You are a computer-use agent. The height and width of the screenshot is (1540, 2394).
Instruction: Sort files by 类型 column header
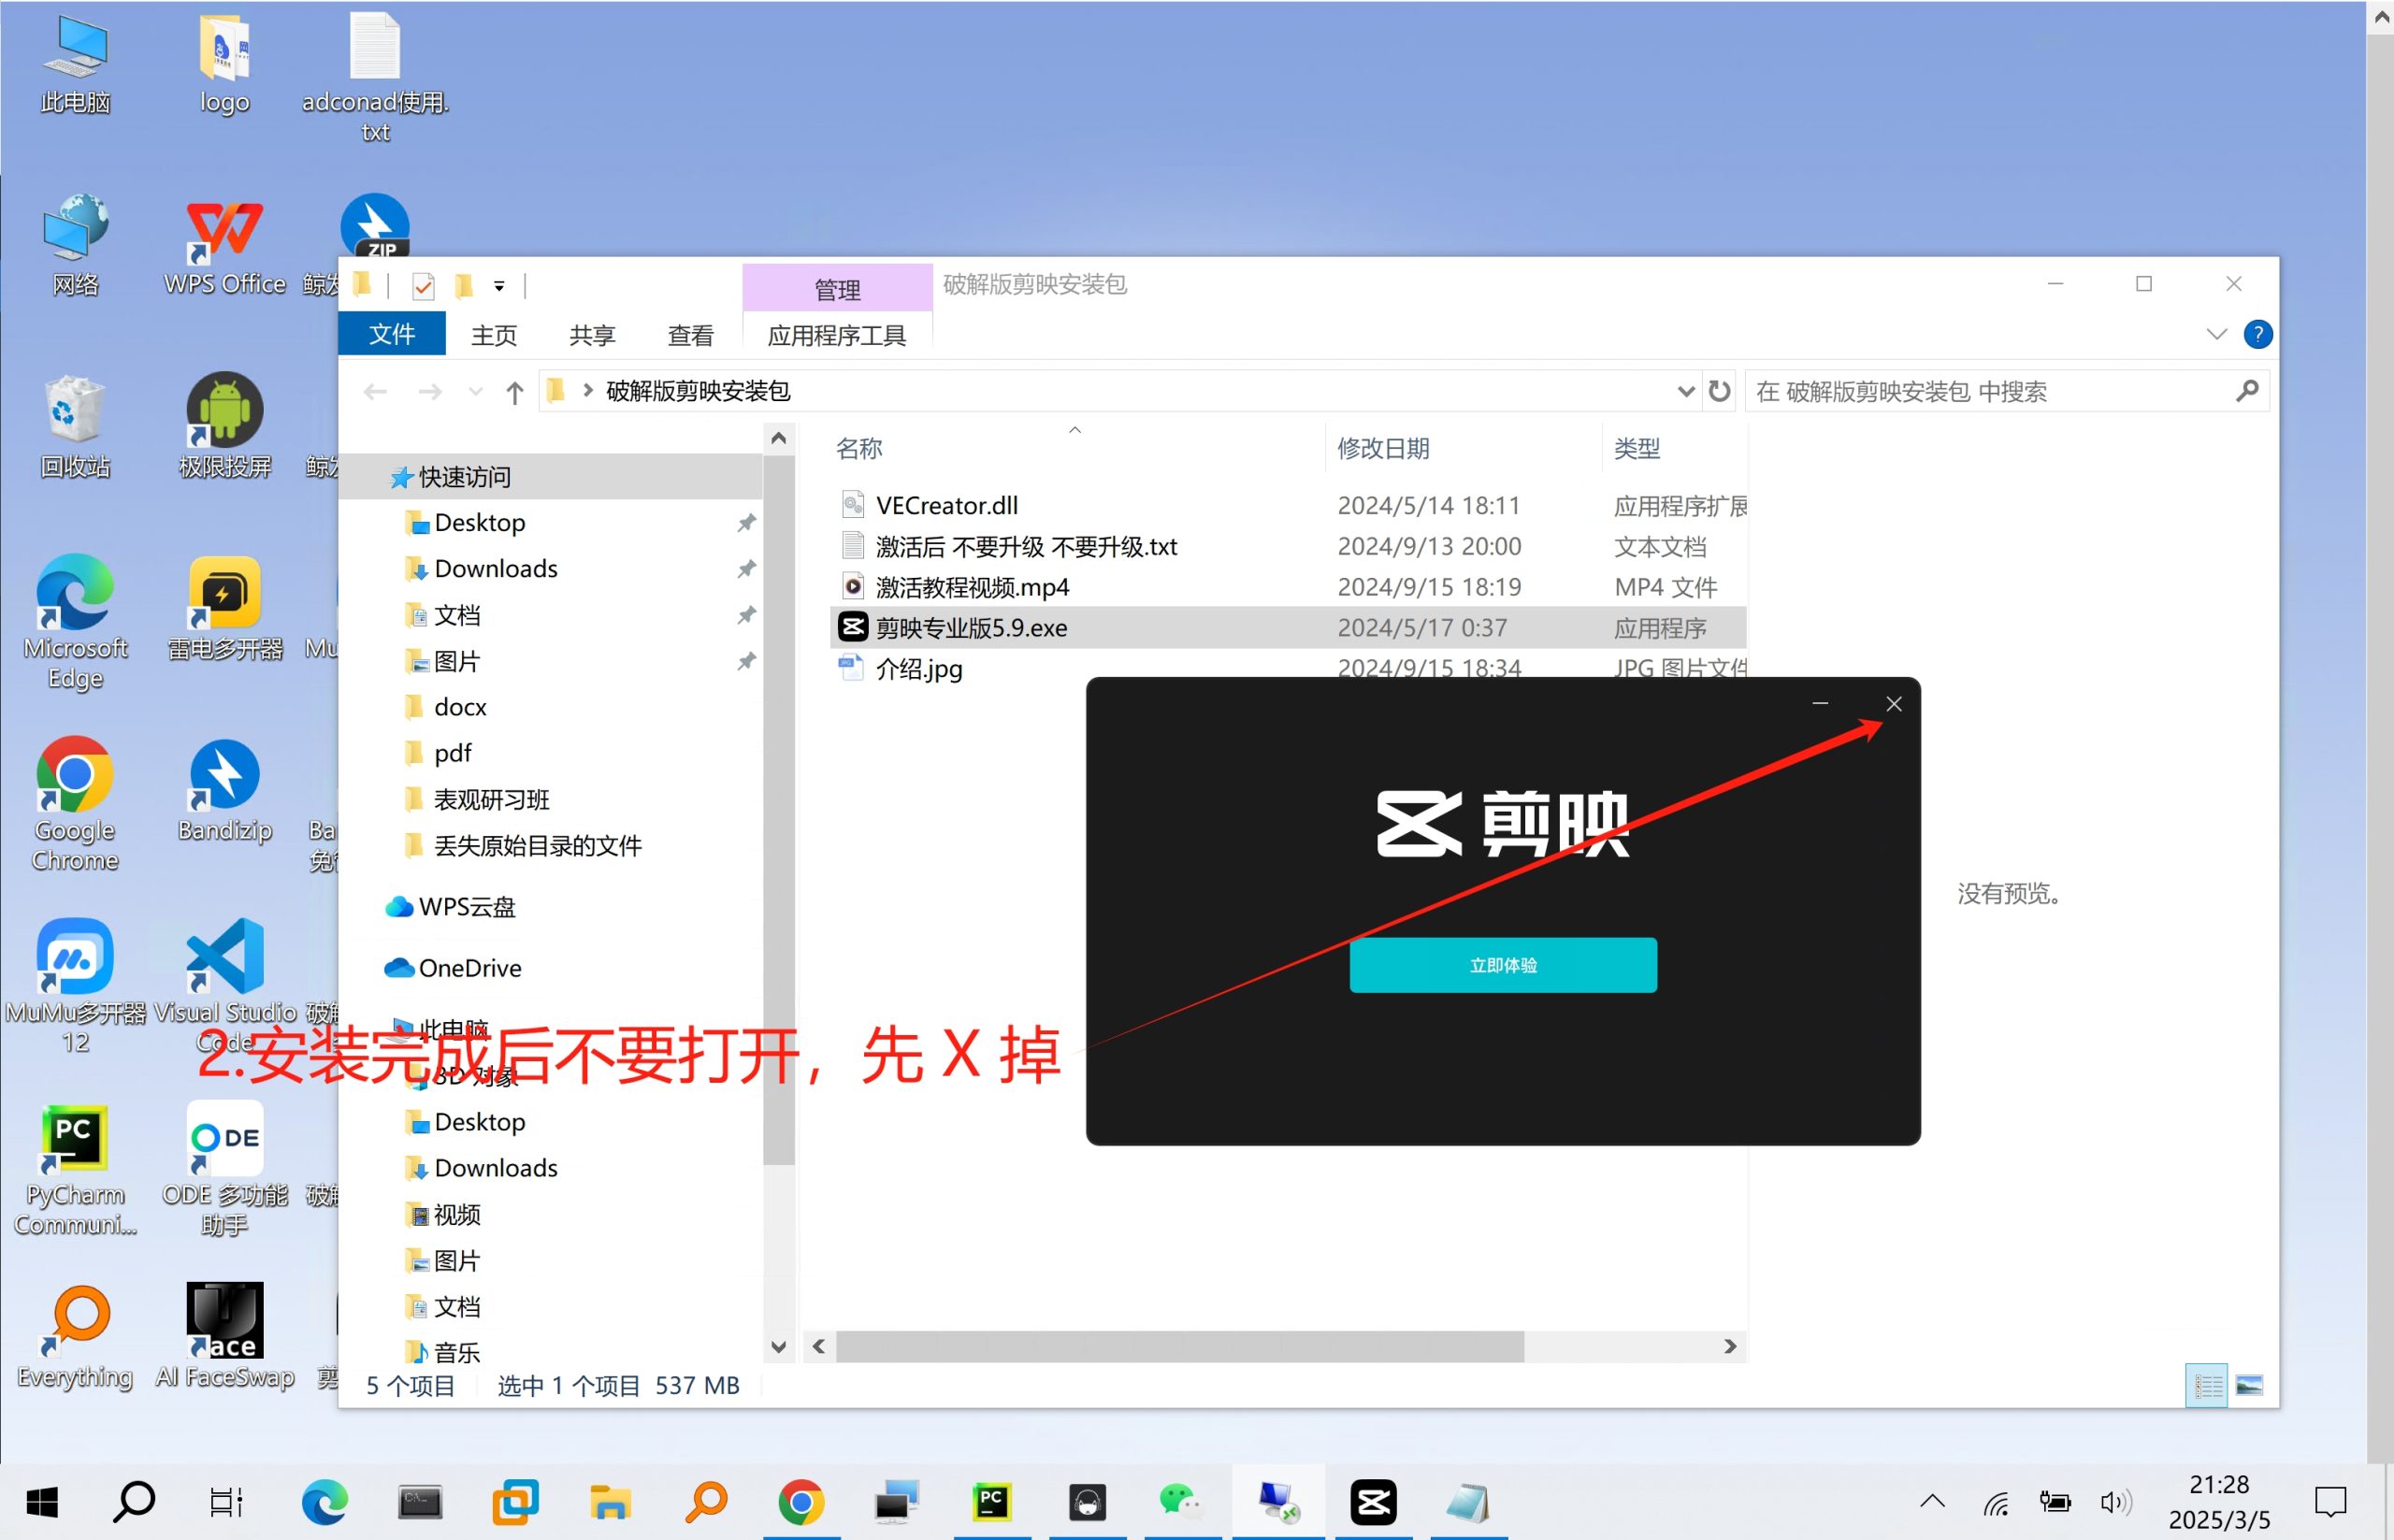click(x=1637, y=448)
